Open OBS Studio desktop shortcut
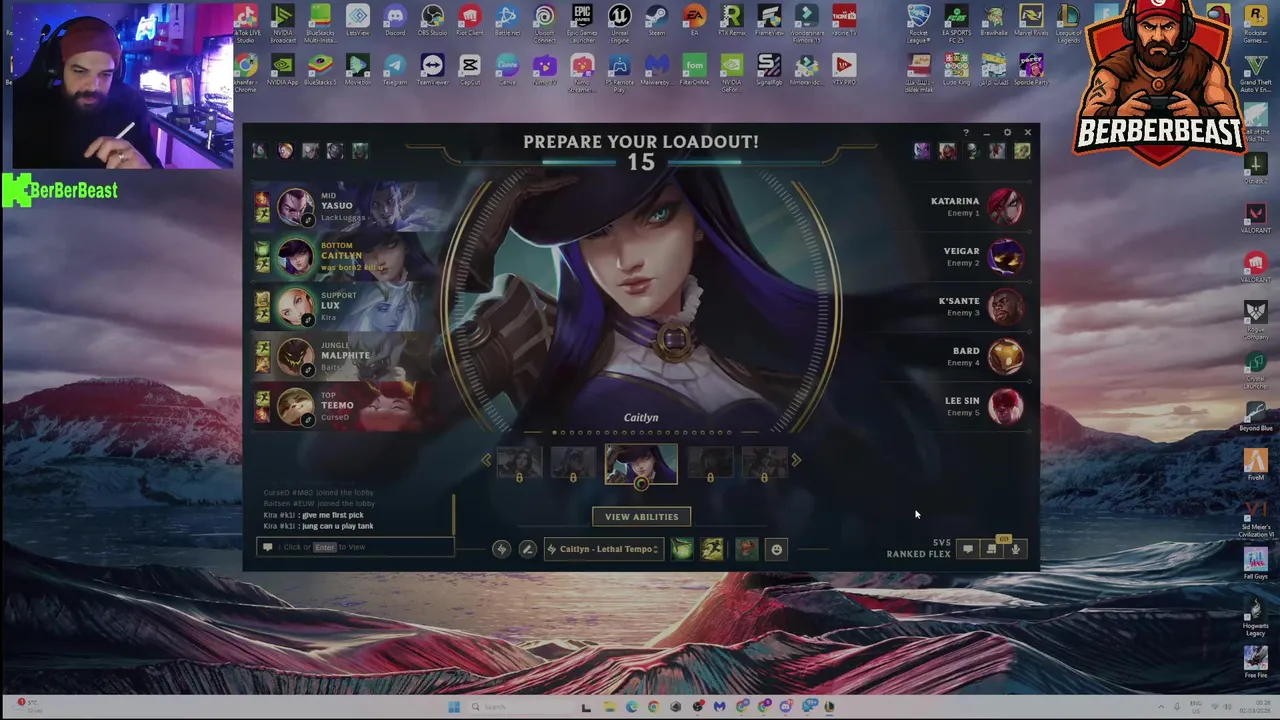This screenshot has width=1280, height=720. (432, 20)
